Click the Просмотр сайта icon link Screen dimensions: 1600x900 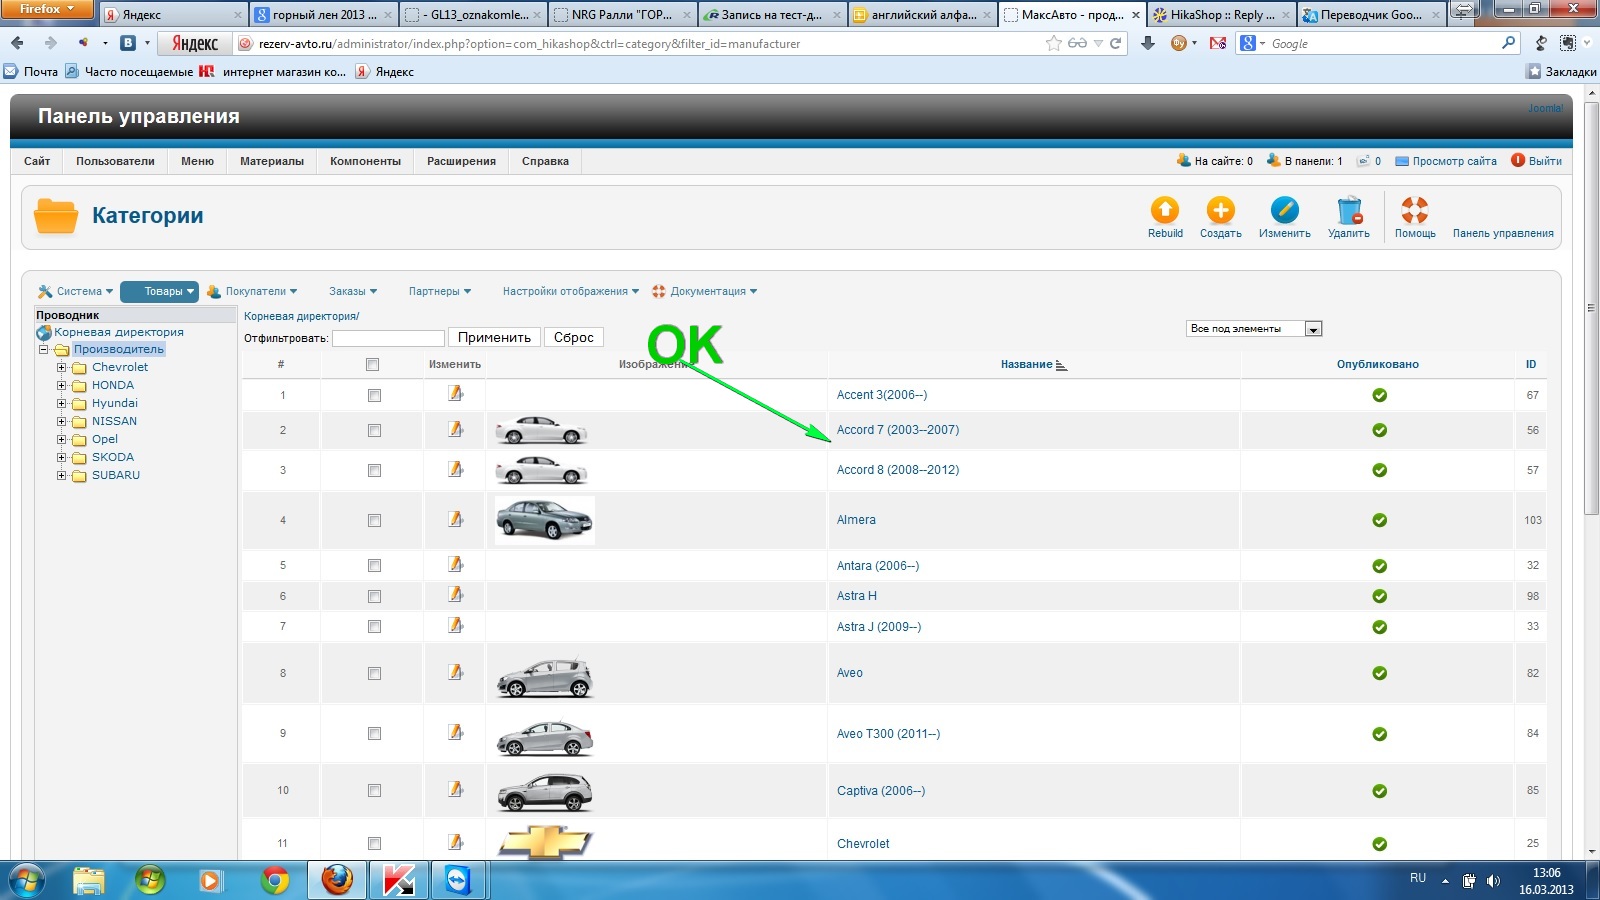1401,160
